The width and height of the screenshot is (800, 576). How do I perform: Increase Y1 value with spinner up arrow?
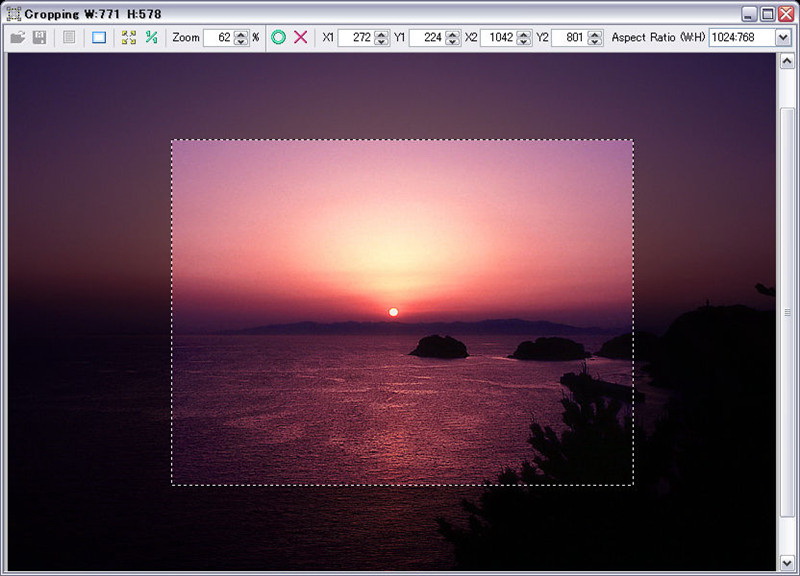pyautogui.click(x=453, y=33)
